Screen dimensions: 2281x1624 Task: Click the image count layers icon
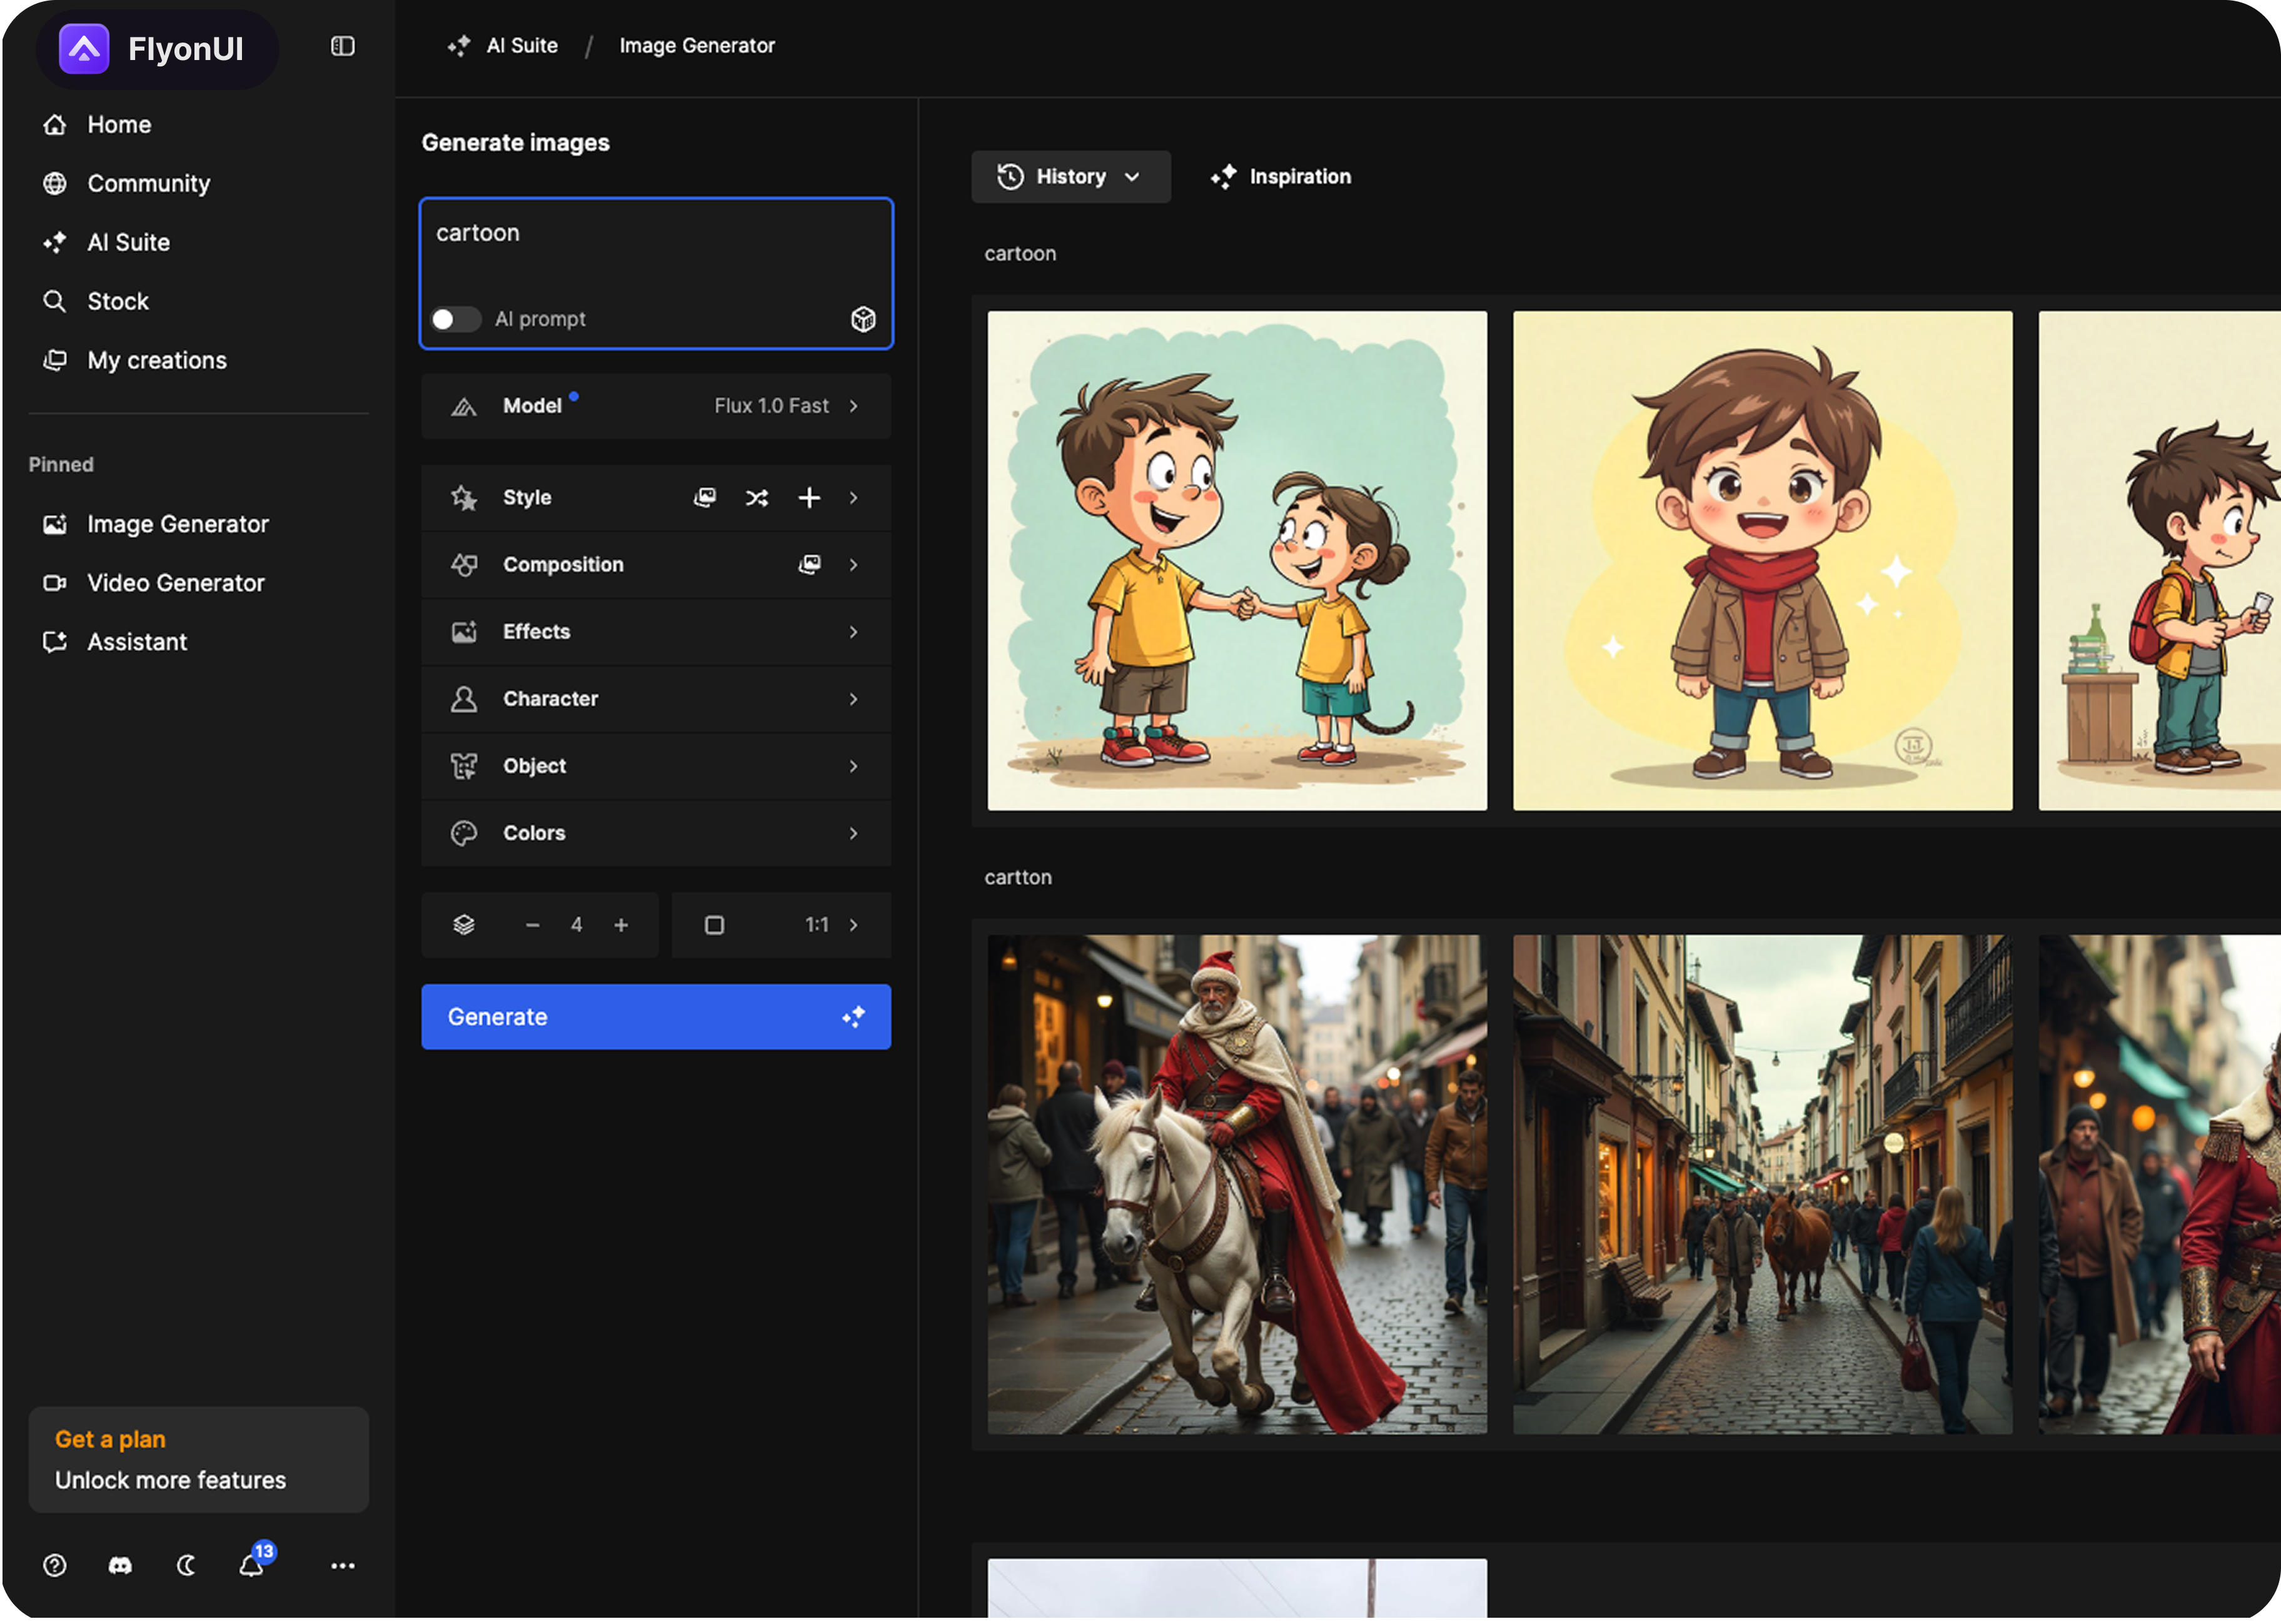coord(464,926)
